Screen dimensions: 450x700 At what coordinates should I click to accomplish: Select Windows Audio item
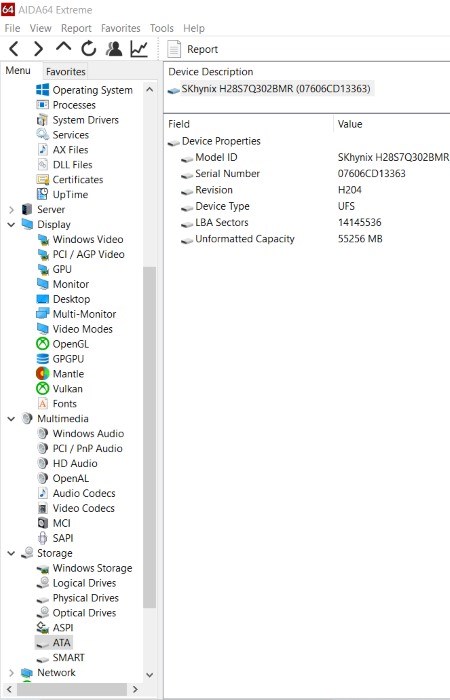click(x=80, y=433)
